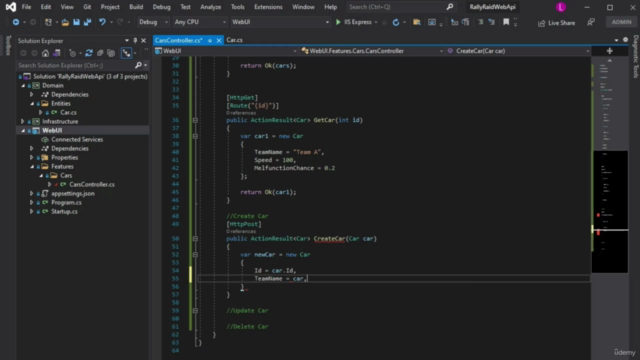Image resolution: width=640 pixels, height=360 pixels.
Task: Open the WebUI startup project dropdown
Action: (x=280, y=22)
